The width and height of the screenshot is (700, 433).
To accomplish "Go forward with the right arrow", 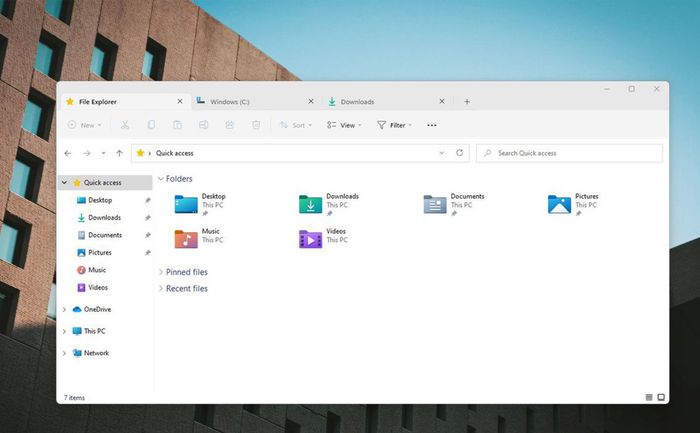I will coord(87,153).
